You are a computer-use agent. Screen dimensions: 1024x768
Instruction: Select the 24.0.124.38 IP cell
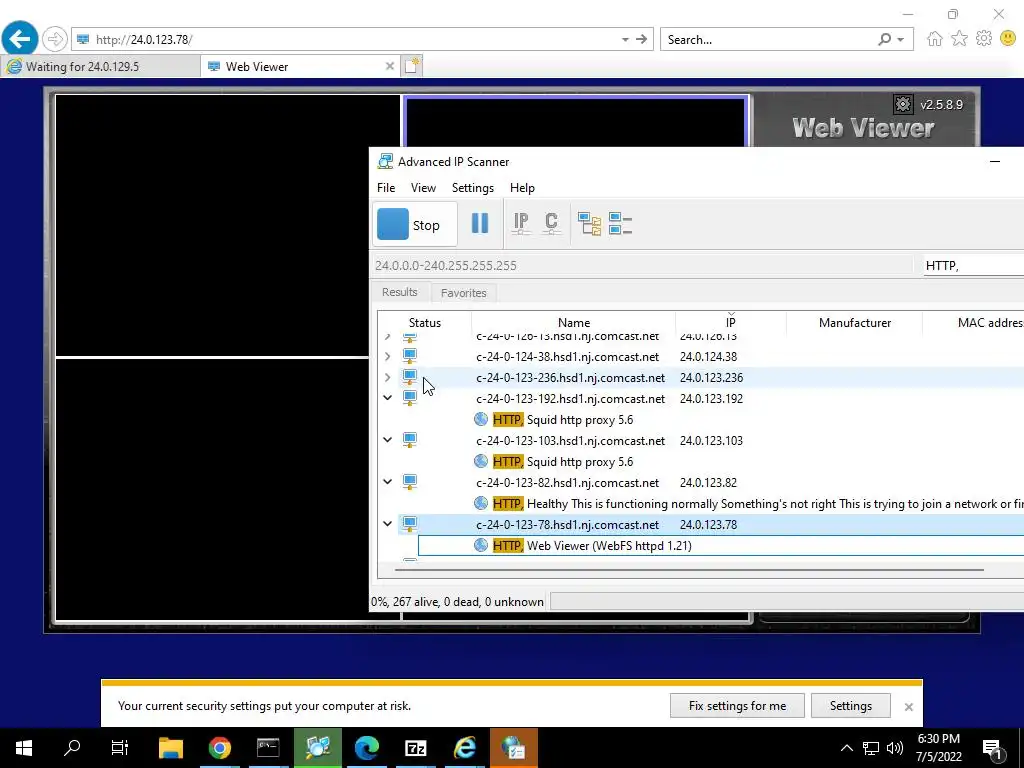pos(708,357)
